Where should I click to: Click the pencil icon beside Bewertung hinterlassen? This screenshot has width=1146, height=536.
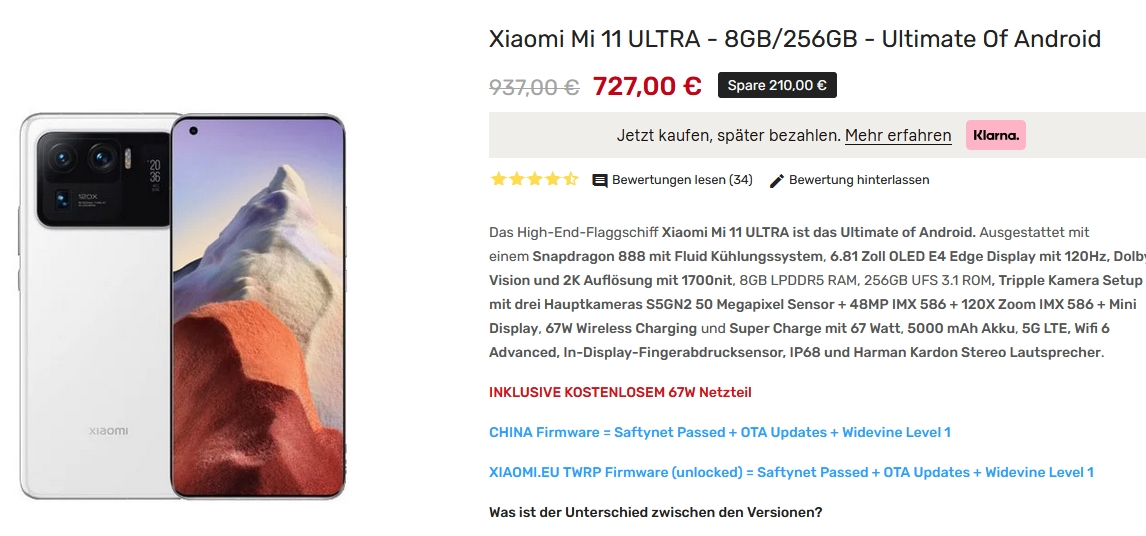(777, 181)
